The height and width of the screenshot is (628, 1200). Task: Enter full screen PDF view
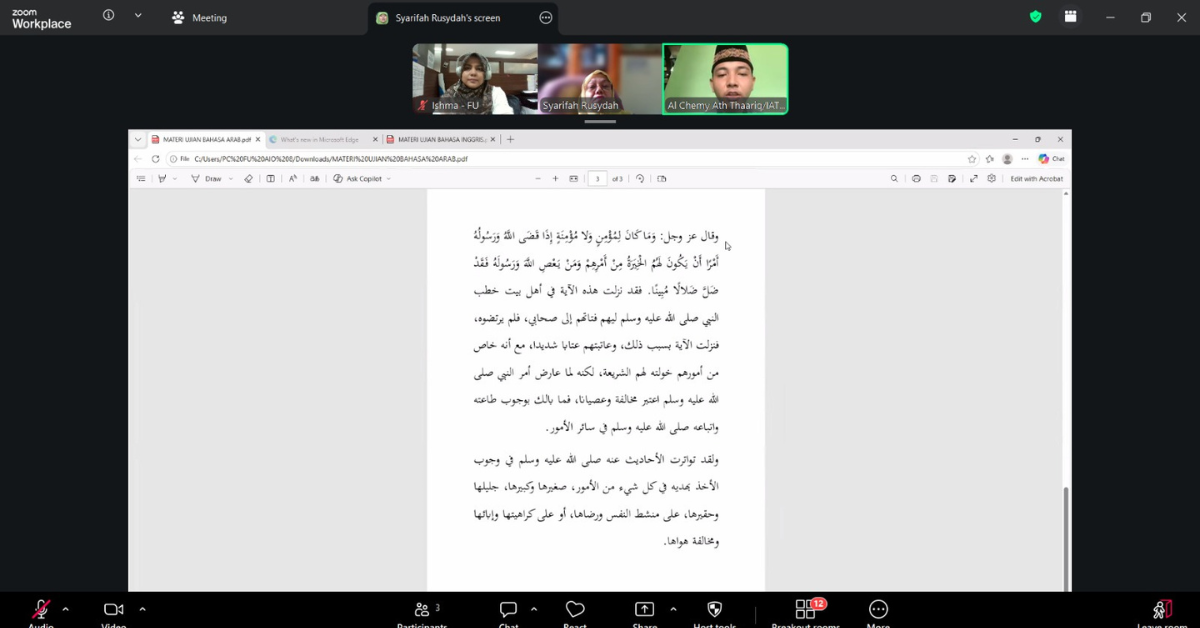[973, 179]
